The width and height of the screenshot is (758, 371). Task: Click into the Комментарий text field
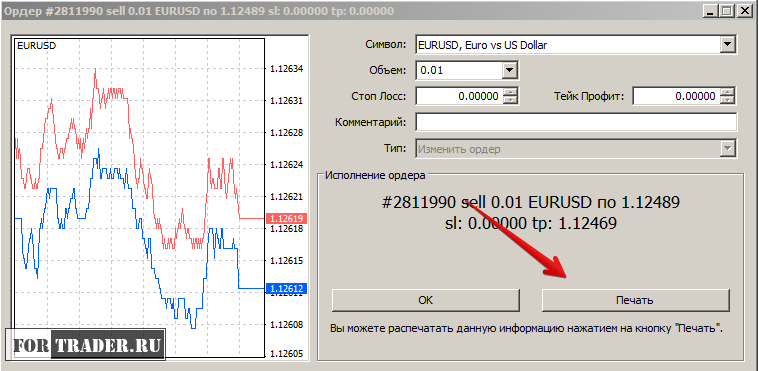pyautogui.click(x=576, y=122)
